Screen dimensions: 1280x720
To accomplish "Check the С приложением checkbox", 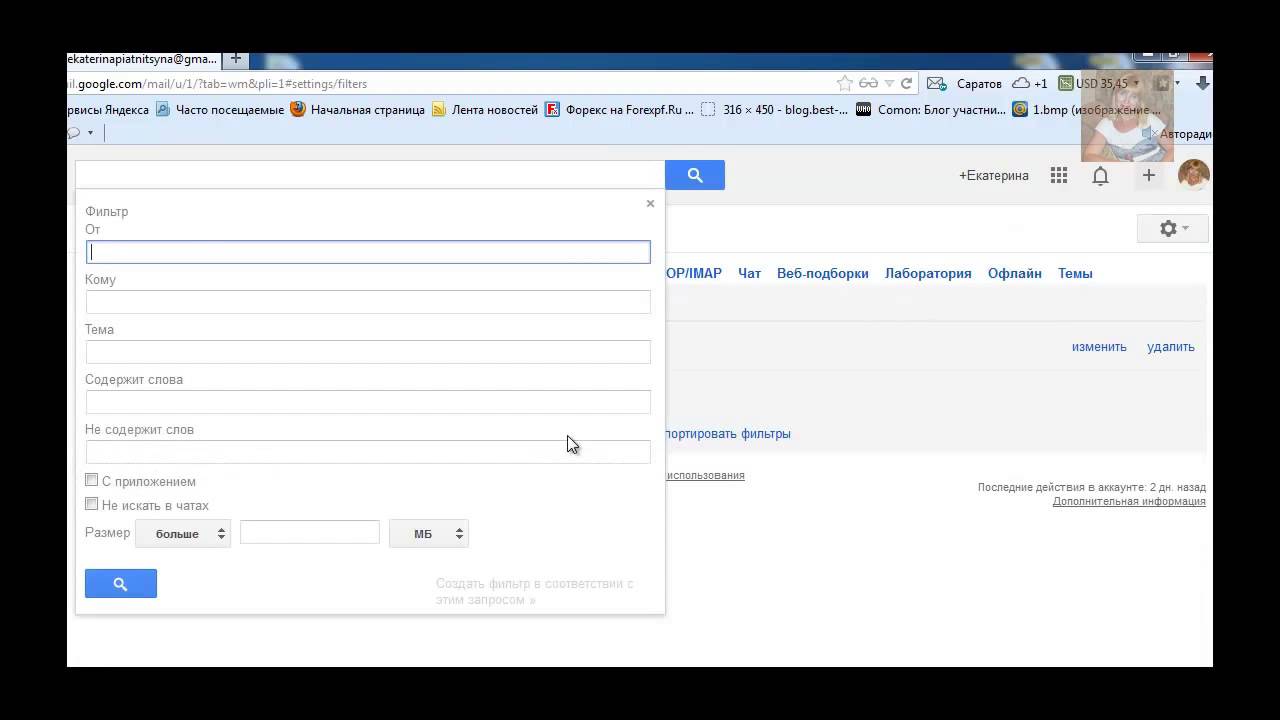I will click(x=92, y=481).
